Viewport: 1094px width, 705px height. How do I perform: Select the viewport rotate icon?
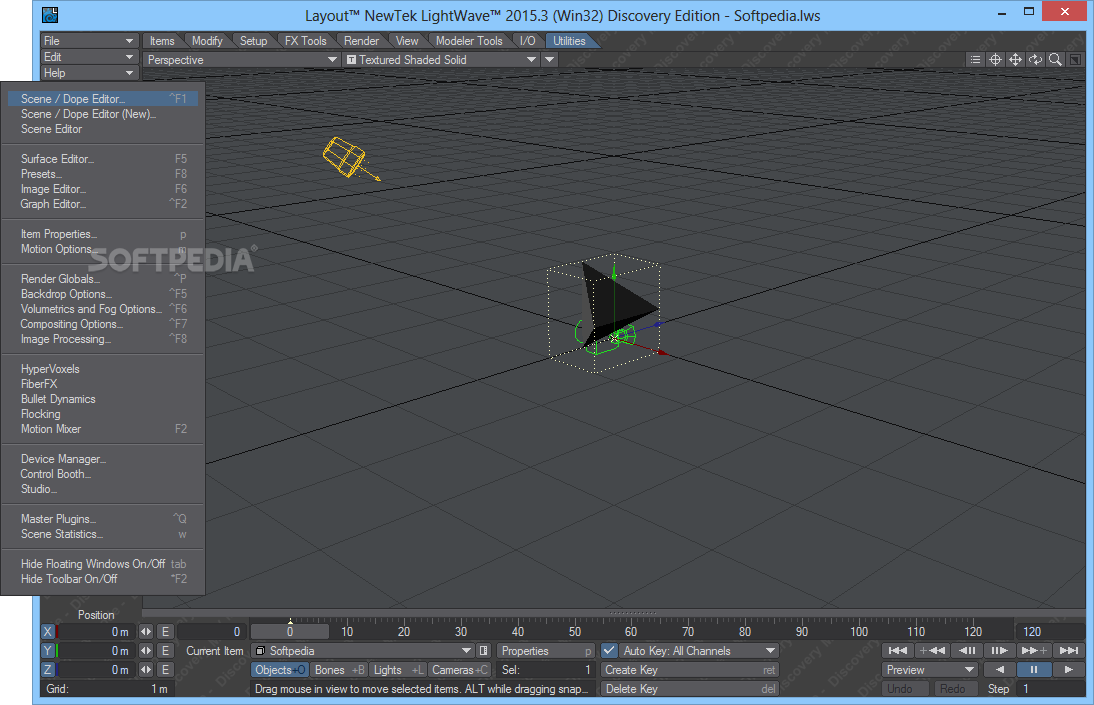1035,60
